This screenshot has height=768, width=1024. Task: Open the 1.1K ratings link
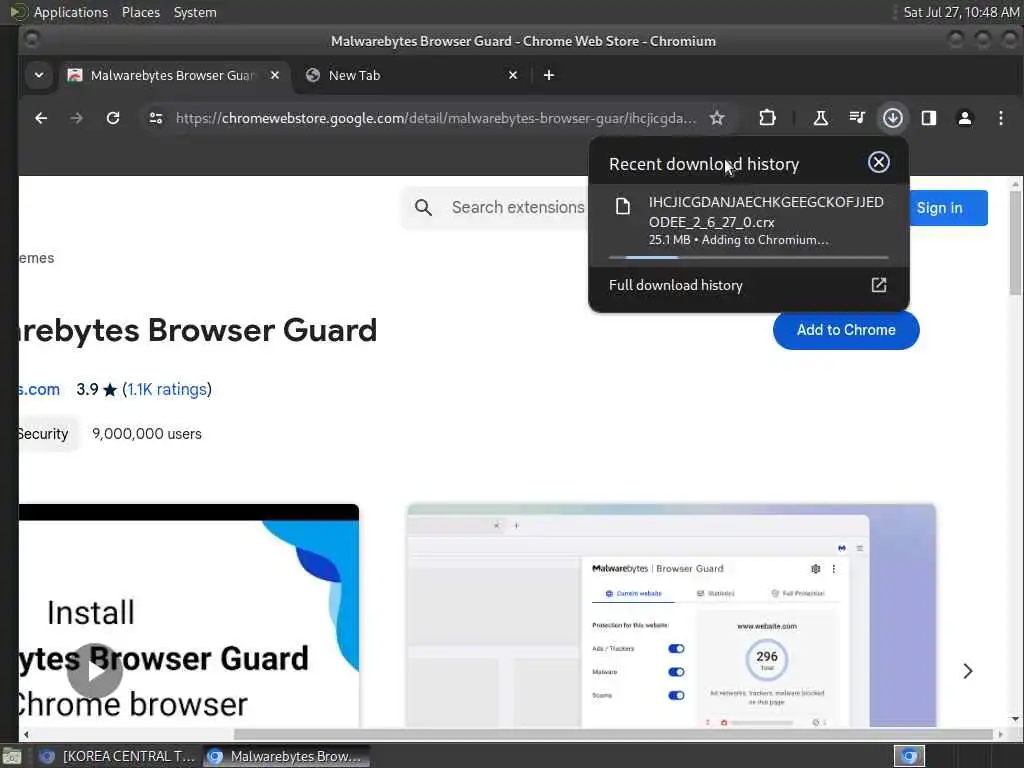(x=167, y=389)
